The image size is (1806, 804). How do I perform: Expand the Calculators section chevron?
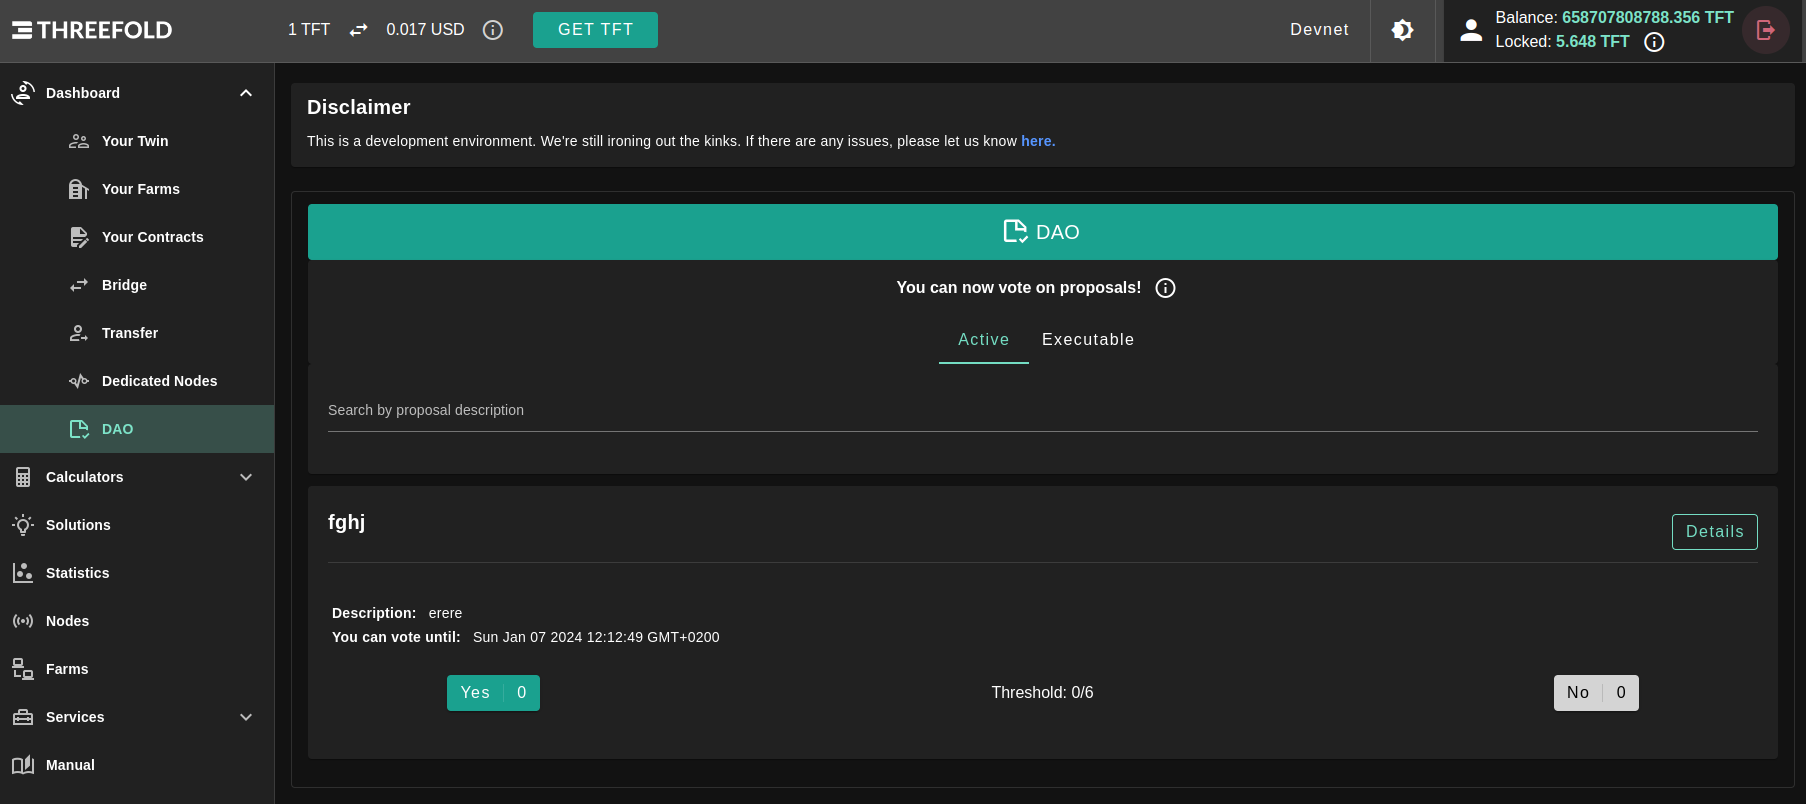click(246, 477)
